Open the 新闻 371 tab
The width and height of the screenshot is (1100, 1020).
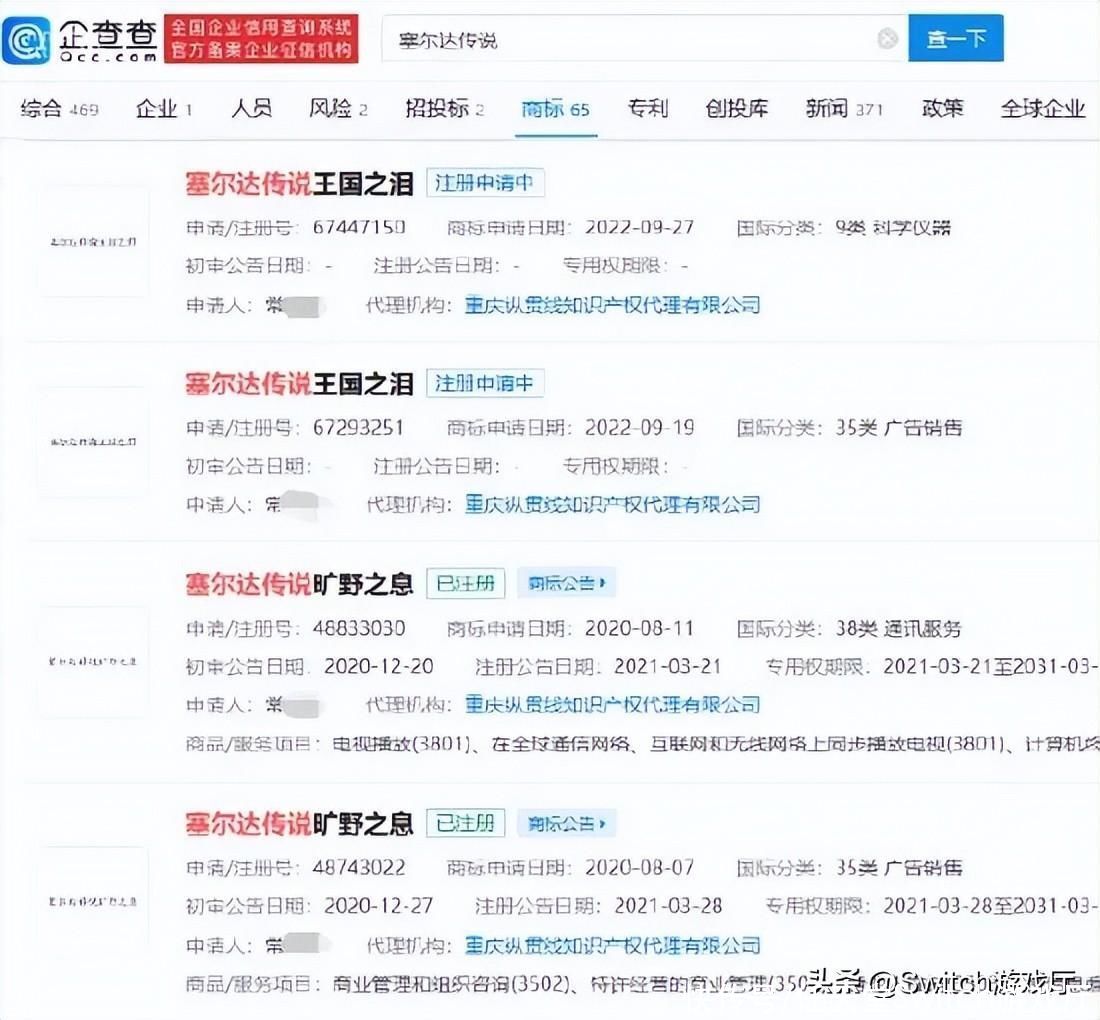[844, 109]
